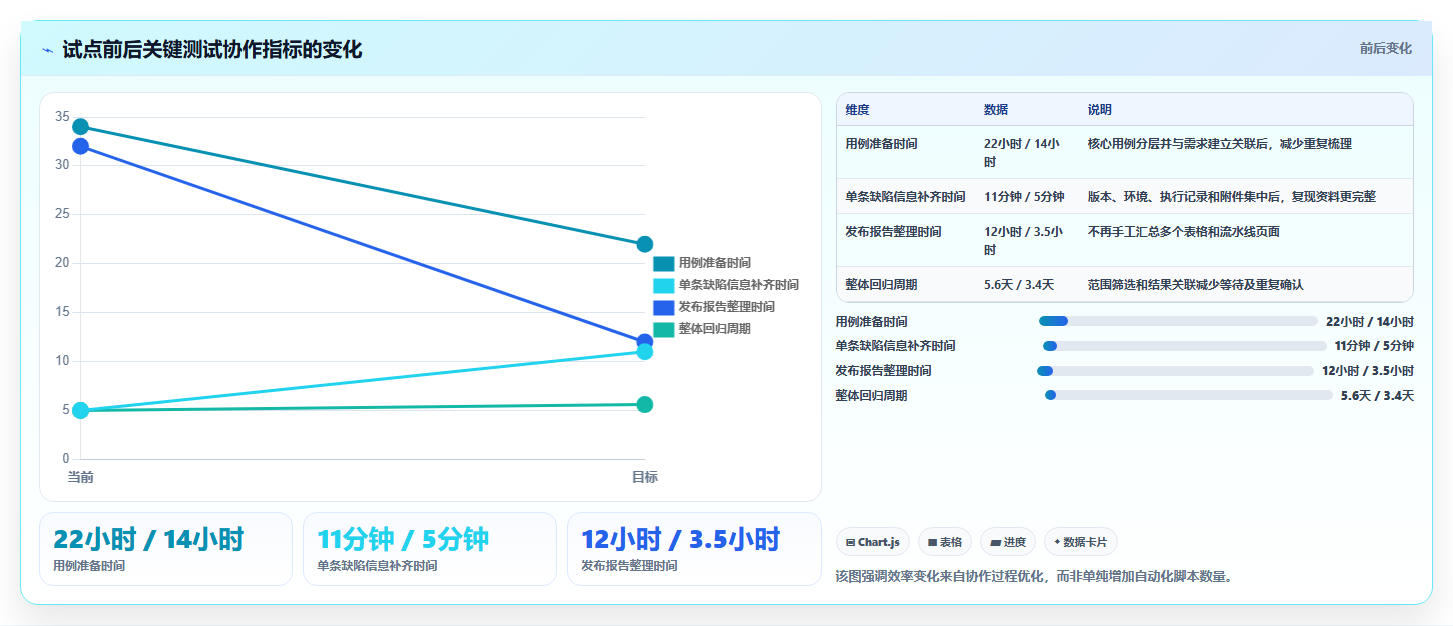1453x626 pixels.
Task: Click y-axis value 35
Action: pyautogui.click(x=62, y=117)
